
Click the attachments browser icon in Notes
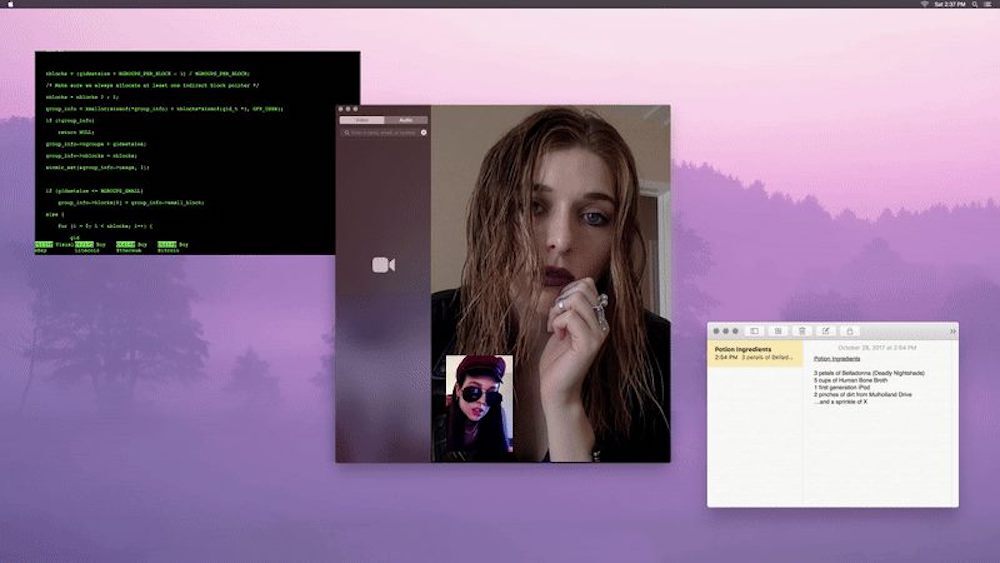click(778, 331)
